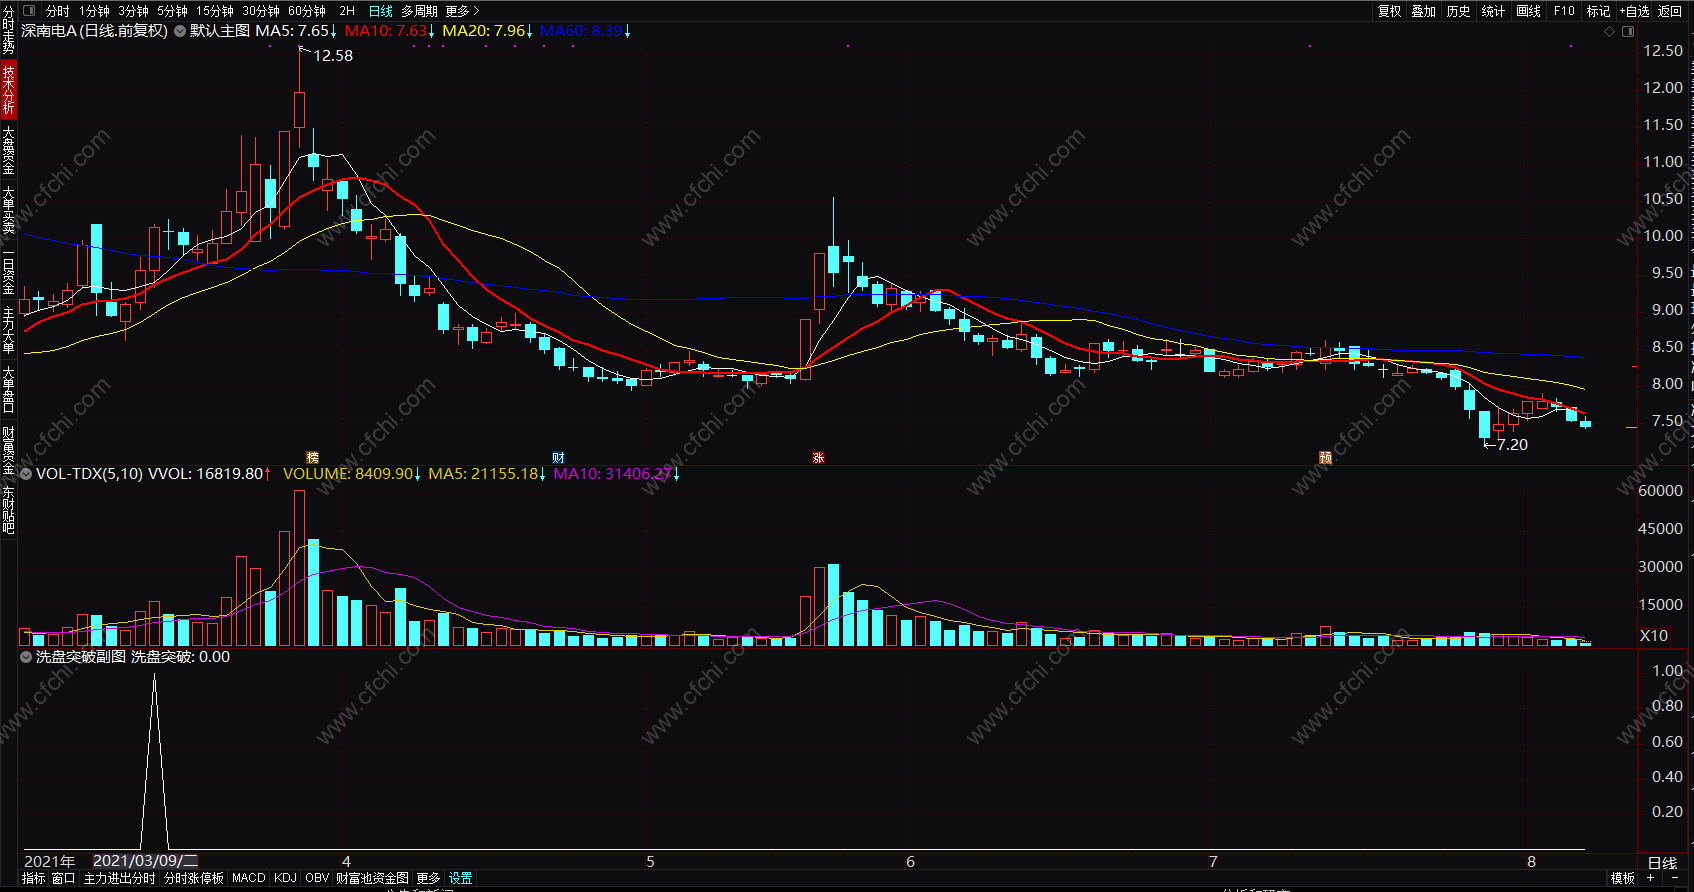The width and height of the screenshot is (1694, 892).
Task: Click the 叠加 overlay button
Action: [1424, 11]
